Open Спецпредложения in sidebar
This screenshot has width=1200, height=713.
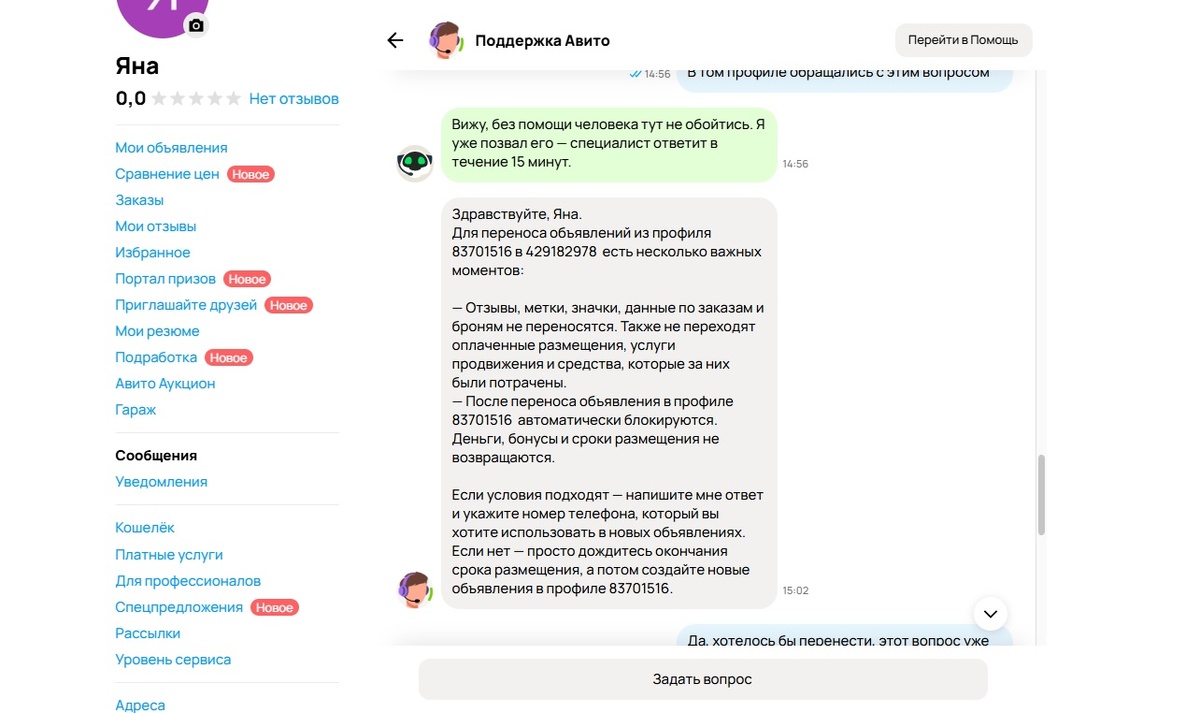[179, 607]
